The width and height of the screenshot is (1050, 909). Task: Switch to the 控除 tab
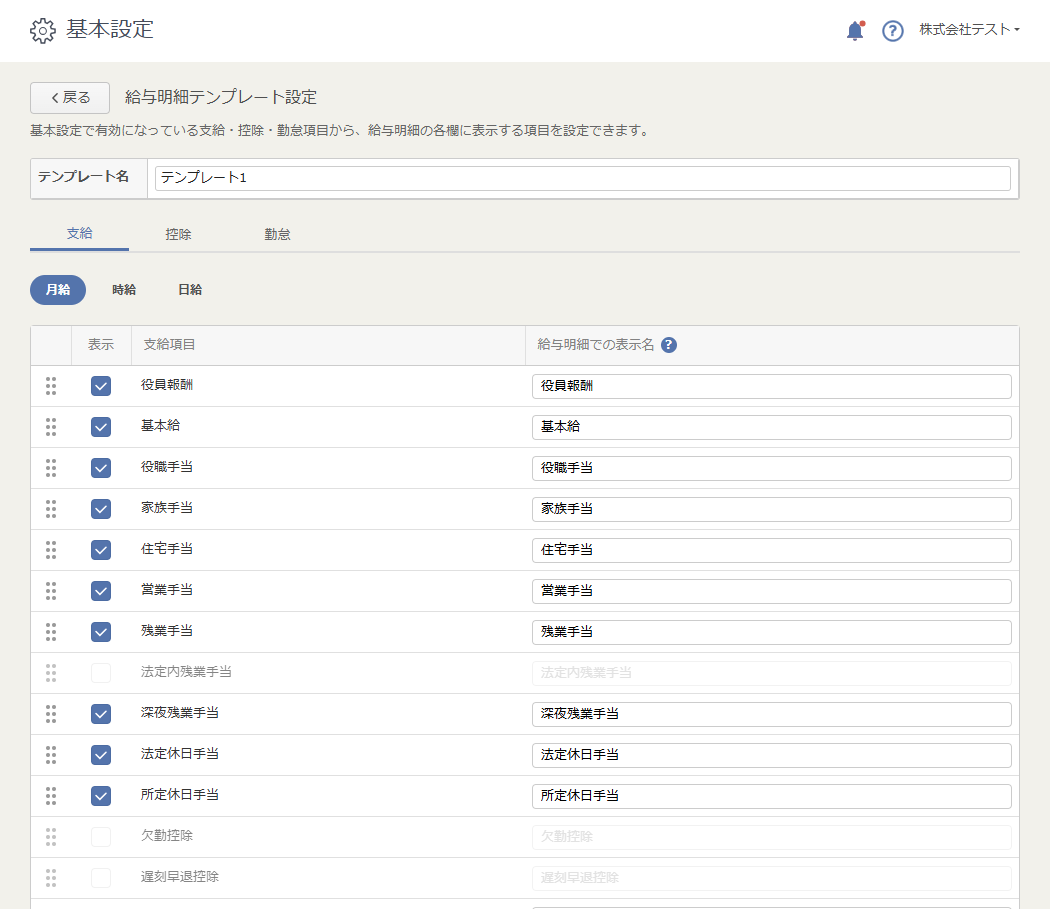coord(178,234)
